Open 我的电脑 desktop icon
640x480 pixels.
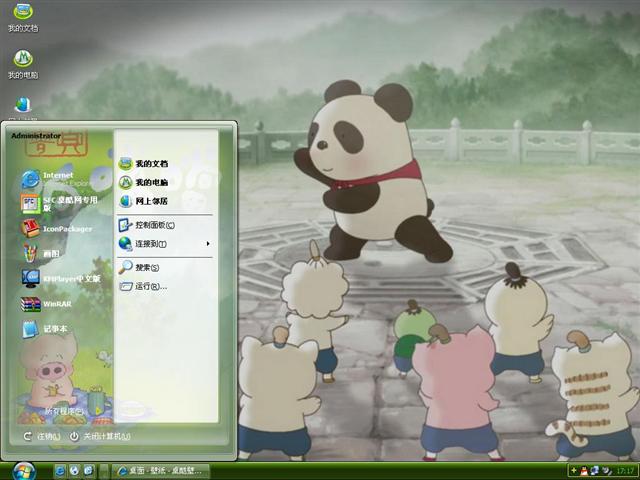23,64
